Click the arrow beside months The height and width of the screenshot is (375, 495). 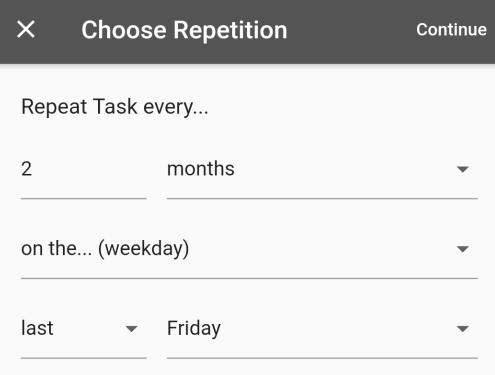[463, 169]
